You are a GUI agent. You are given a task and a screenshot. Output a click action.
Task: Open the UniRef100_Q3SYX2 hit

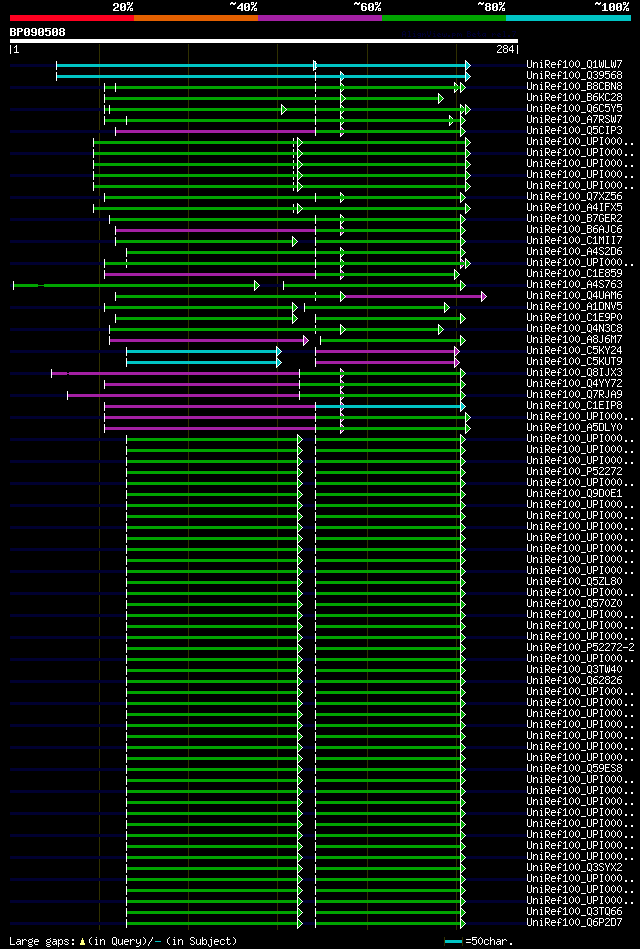pyautogui.click(x=574, y=868)
